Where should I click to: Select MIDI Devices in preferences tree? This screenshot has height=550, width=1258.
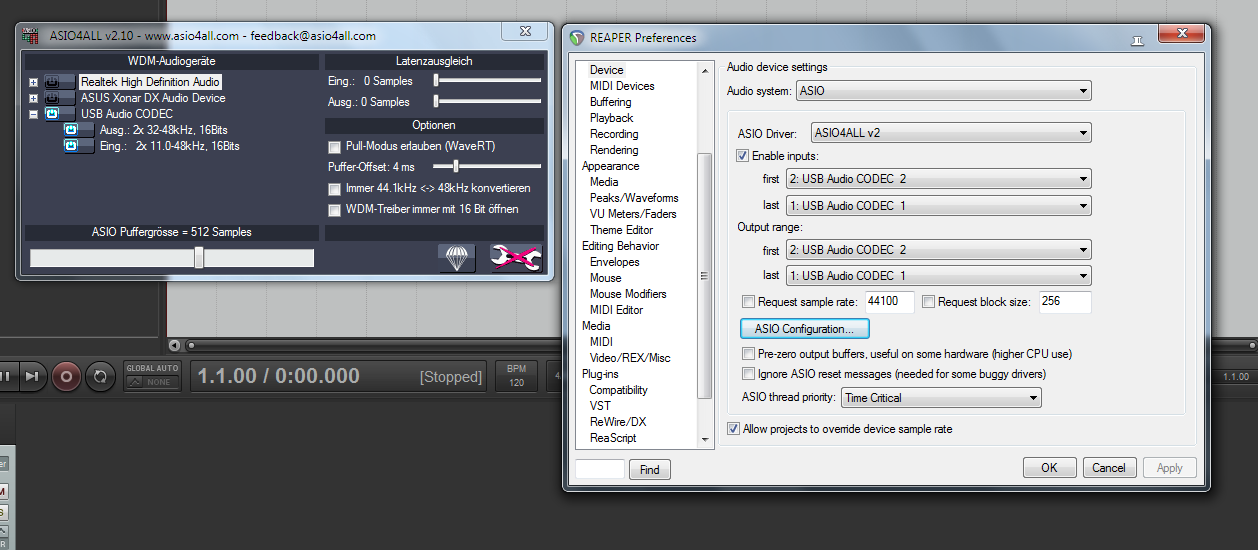(x=622, y=86)
